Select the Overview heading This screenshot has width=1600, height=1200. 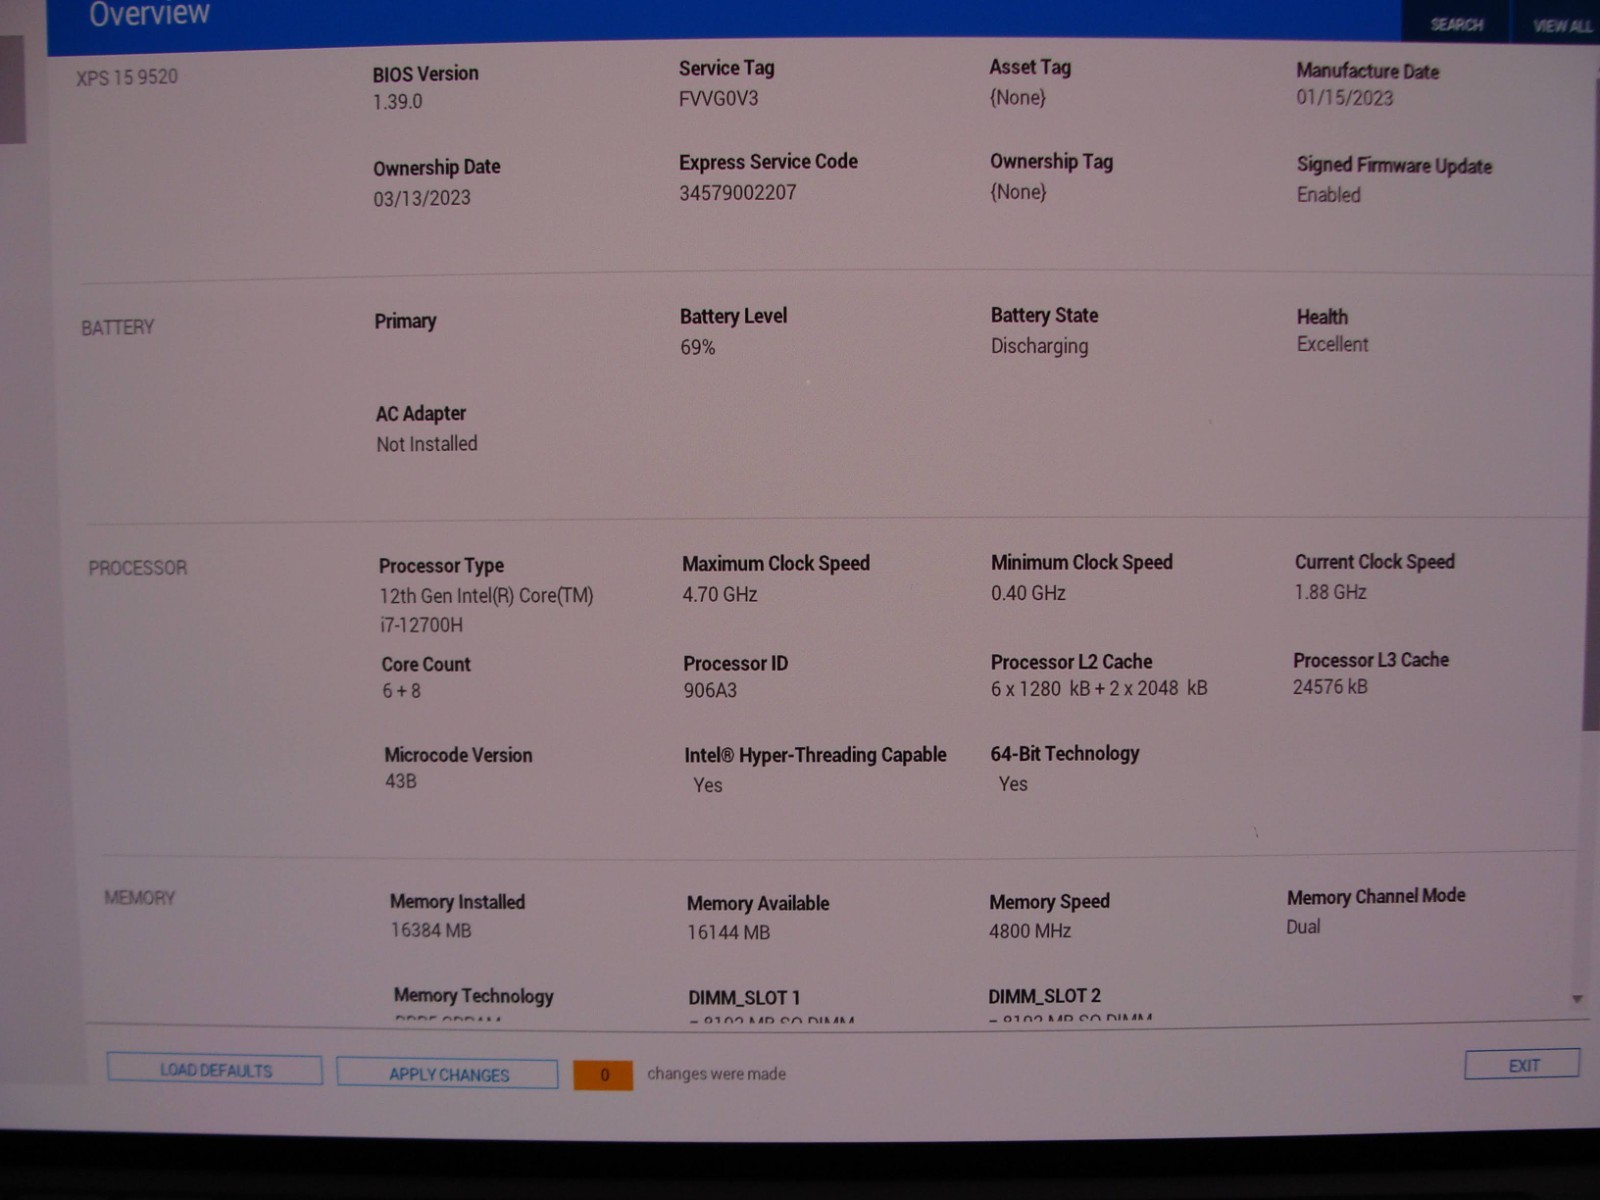[x=149, y=14]
